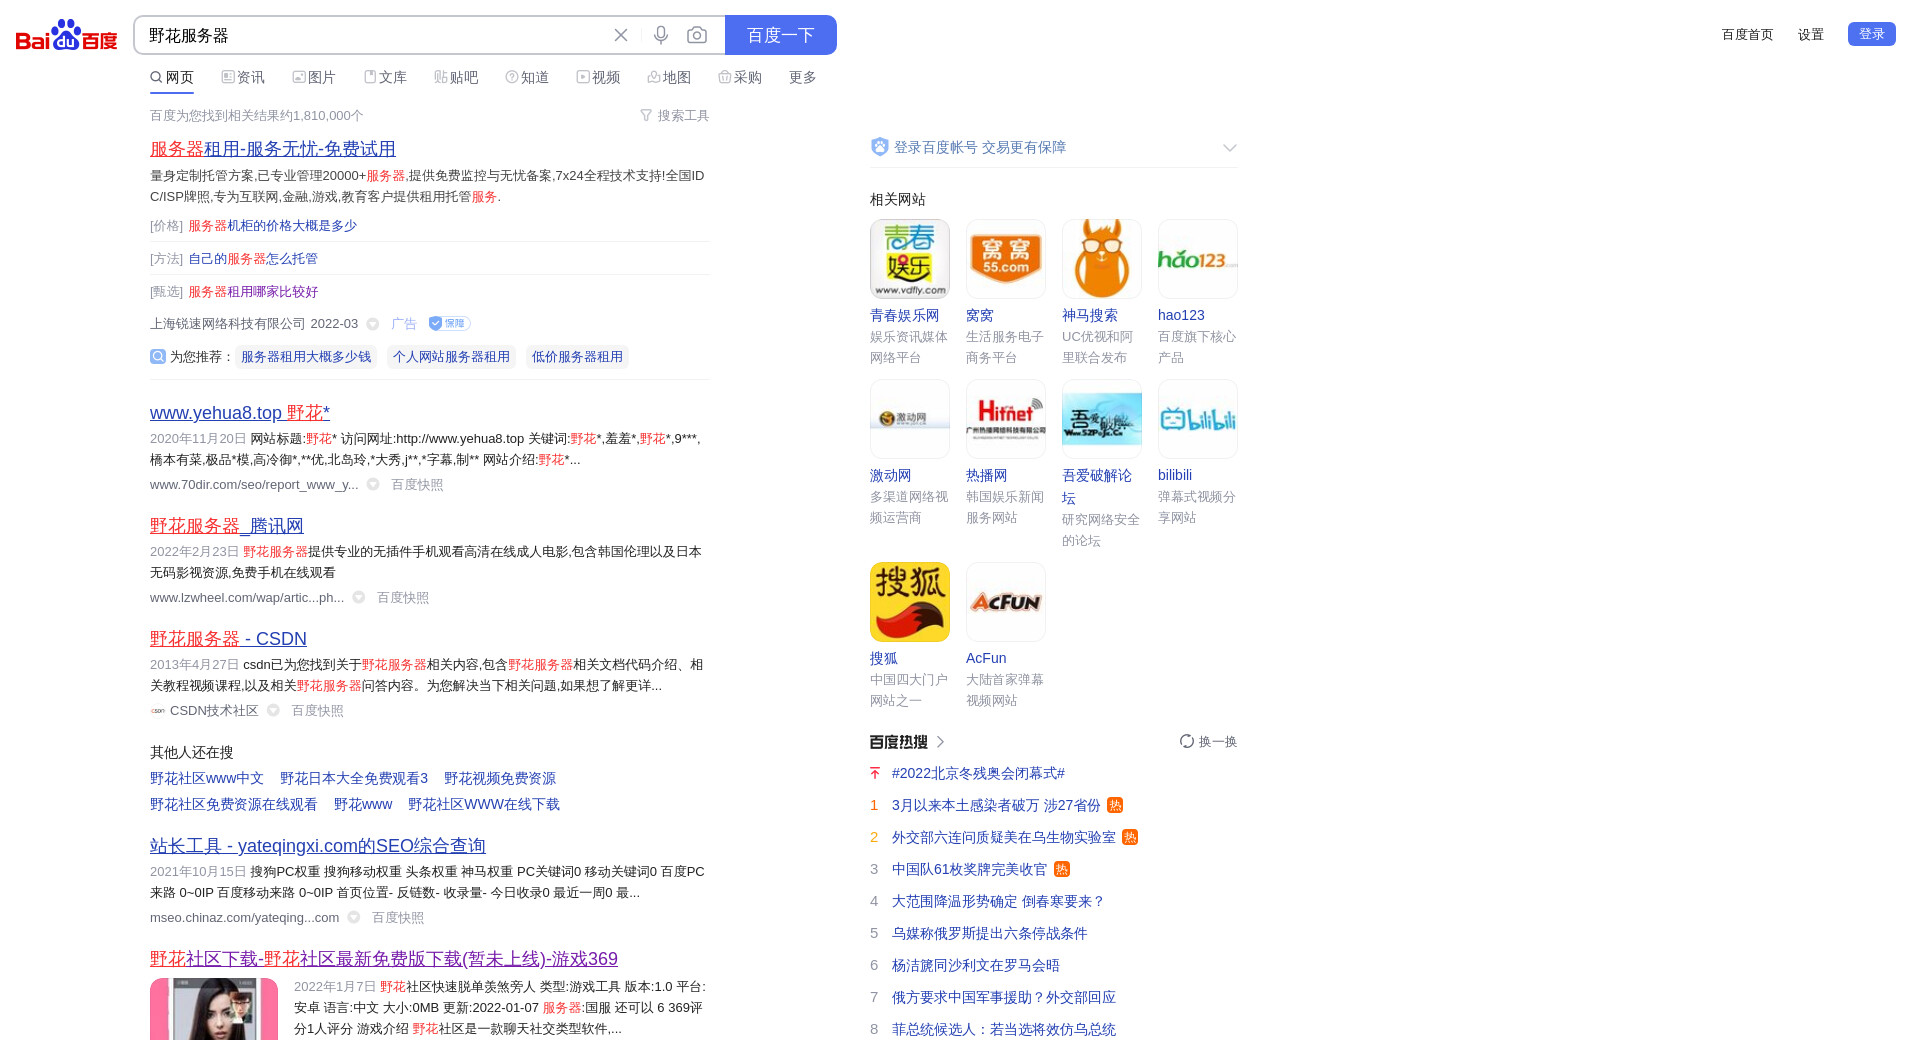Start voice search with the microphone icon
Image resolution: width=1920 pixels, height=1040 pixels.
[661, 35]
